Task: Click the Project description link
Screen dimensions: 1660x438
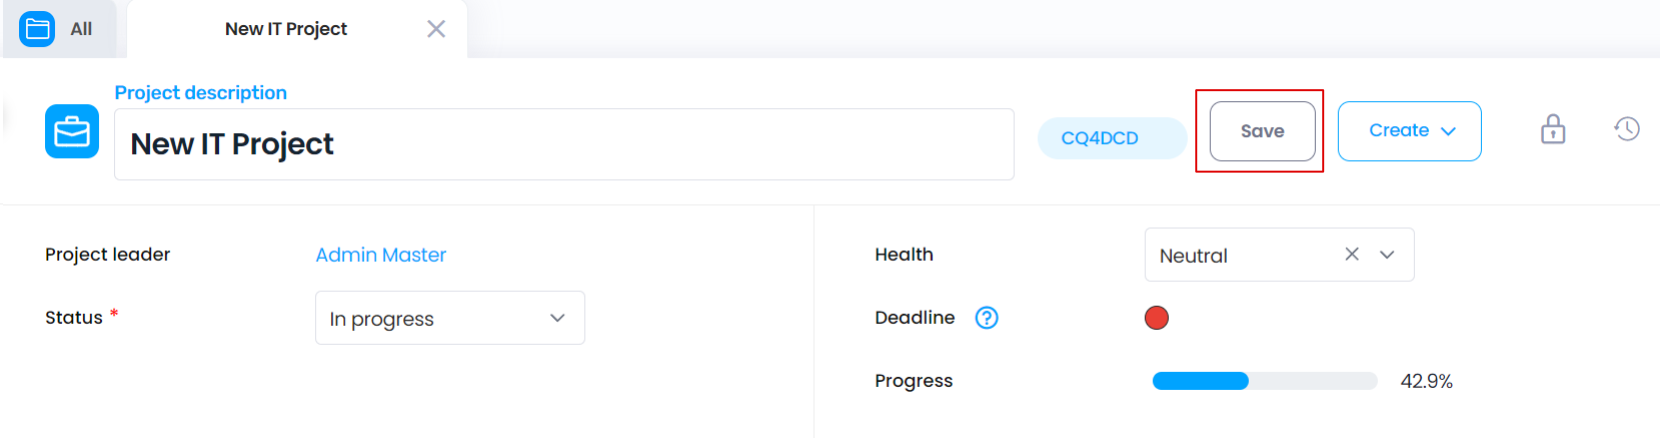Action: pyautogui.click(x=201, y=93)
